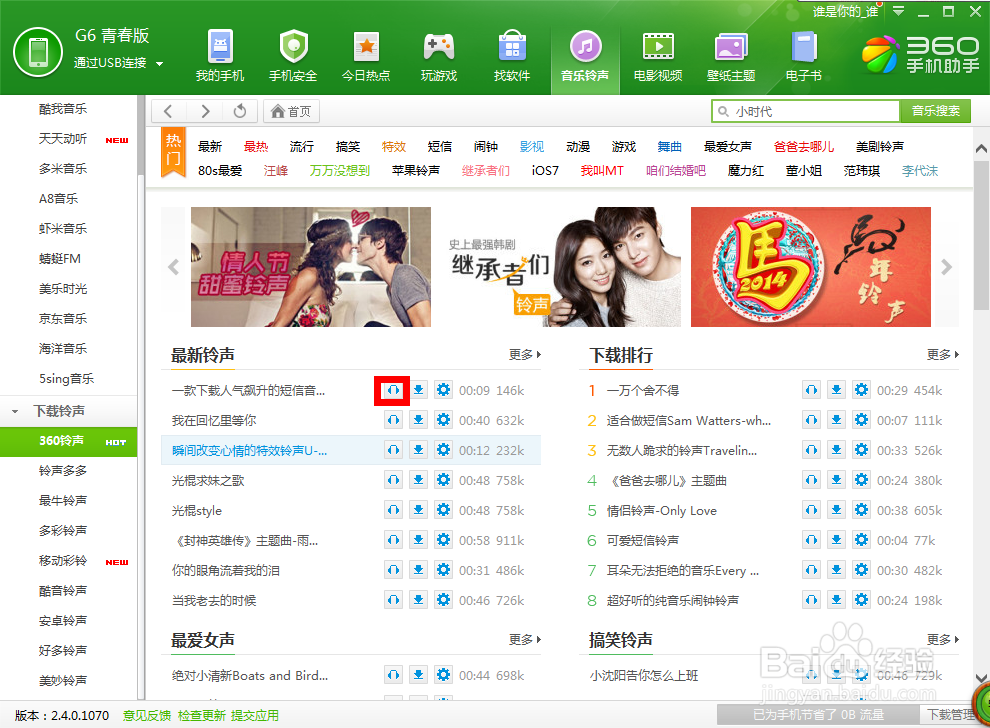
Task: Open 铃声多多 in the sidebar
Action: (63, 470)
